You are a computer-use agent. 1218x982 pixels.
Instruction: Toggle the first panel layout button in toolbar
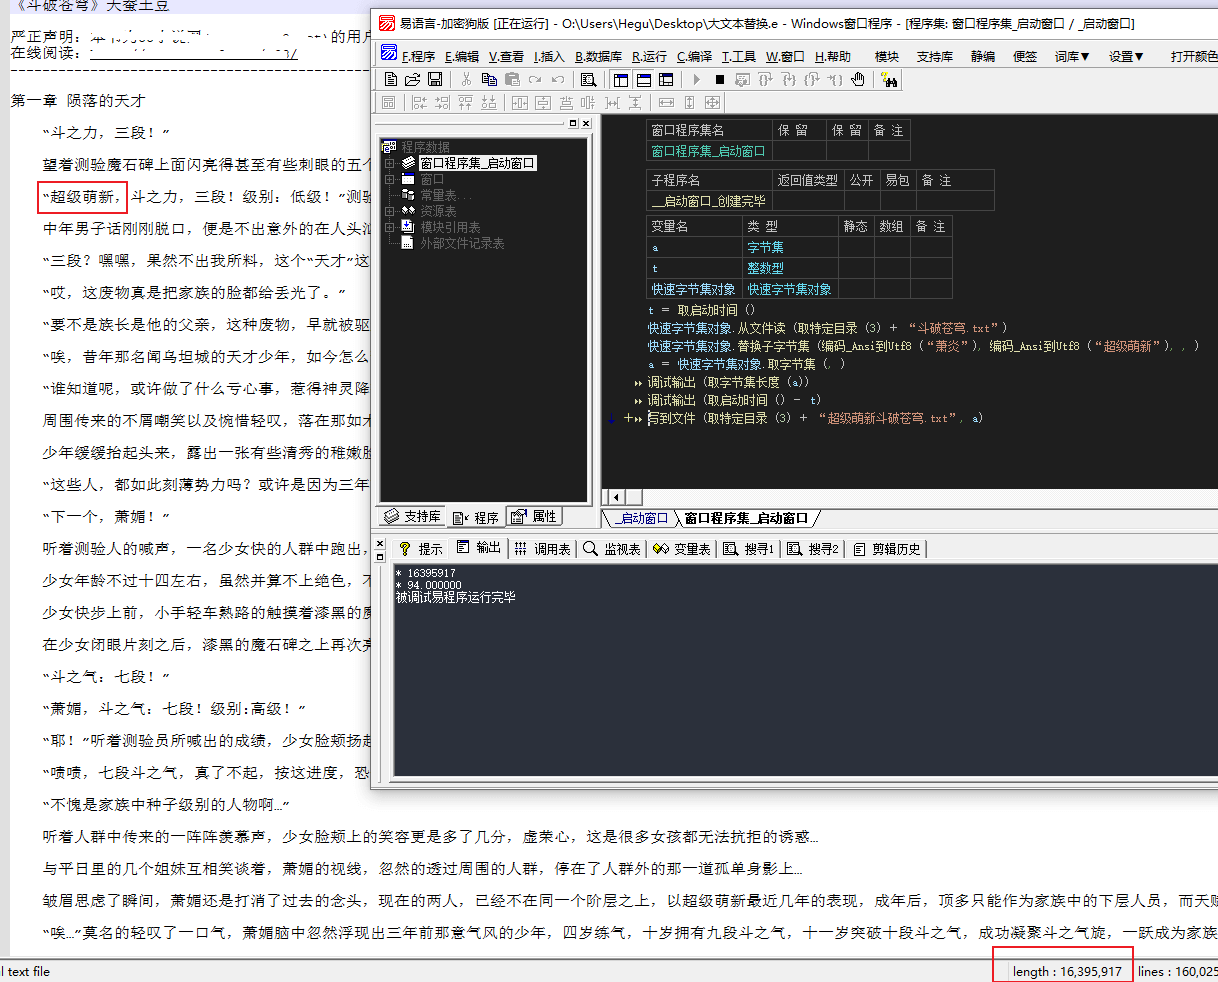point(620,79)
